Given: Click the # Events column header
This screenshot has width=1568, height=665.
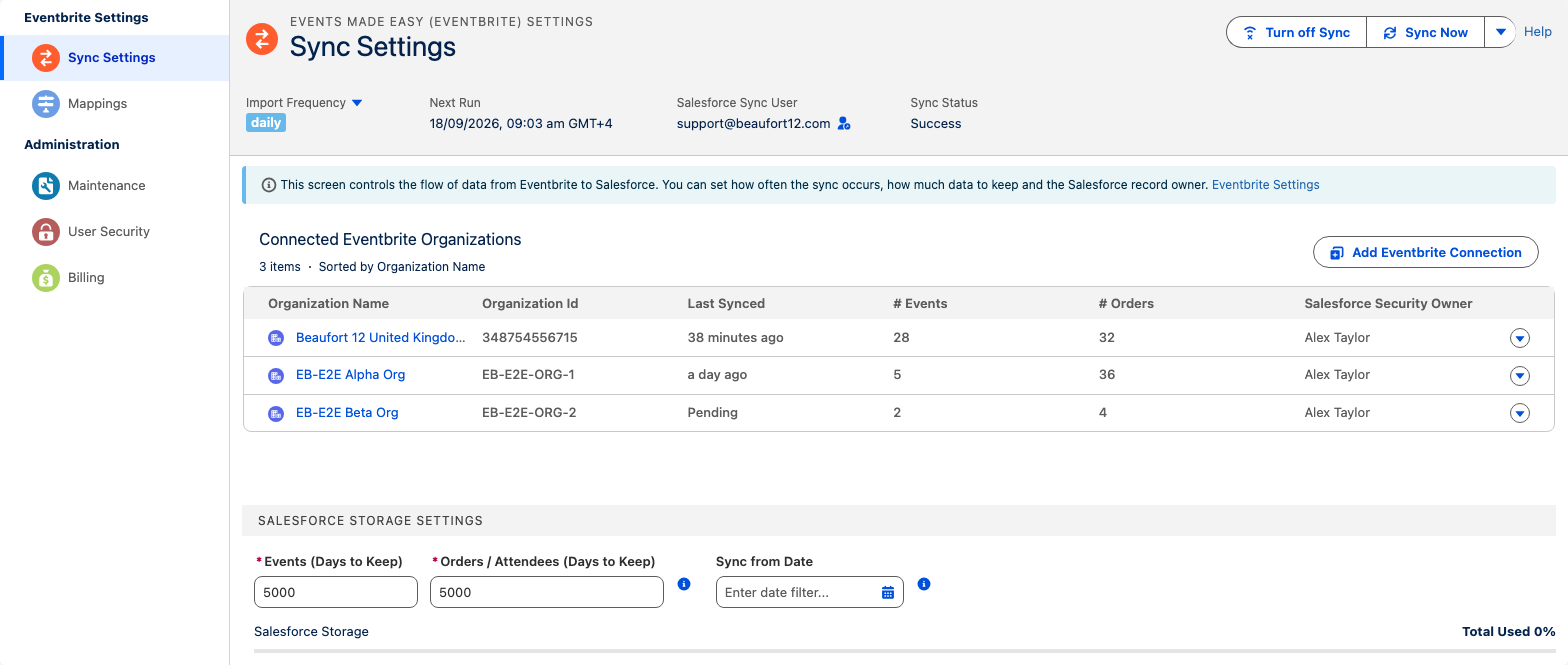Looking at the screenshot, I should 920,304.
